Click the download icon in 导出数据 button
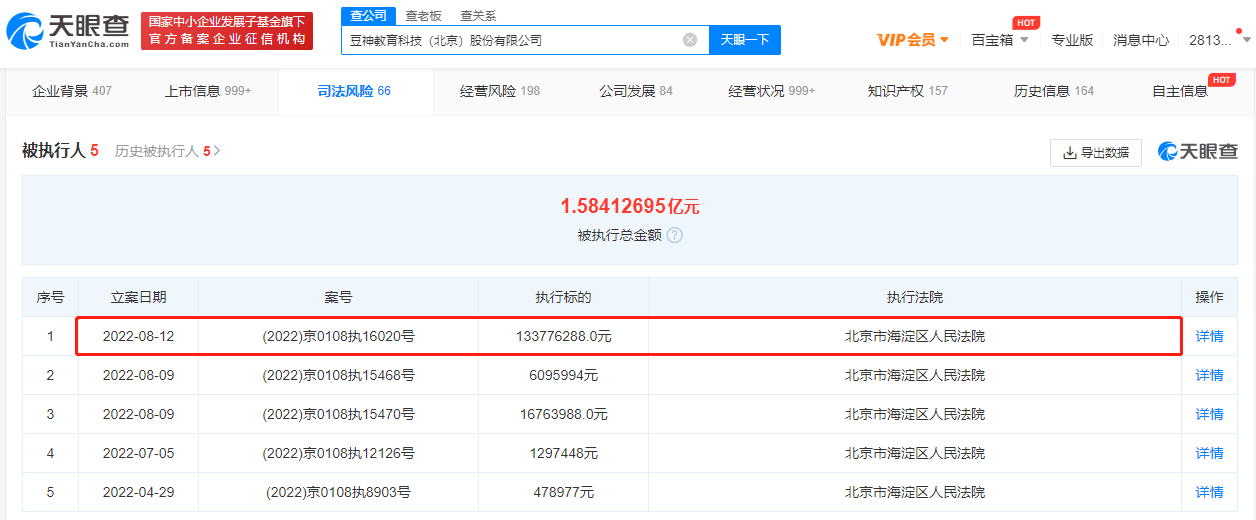Screen dimensions: 1256x520 pyautogui.click(x=1070, y=153)
